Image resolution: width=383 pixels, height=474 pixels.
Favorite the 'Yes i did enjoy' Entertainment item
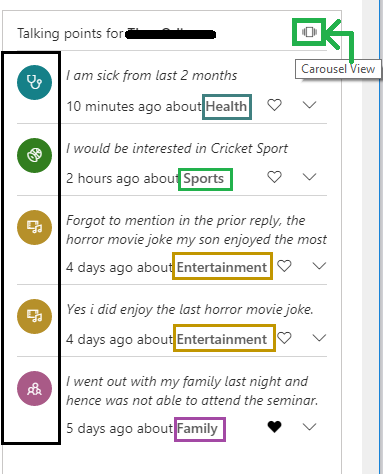point(284,338)
